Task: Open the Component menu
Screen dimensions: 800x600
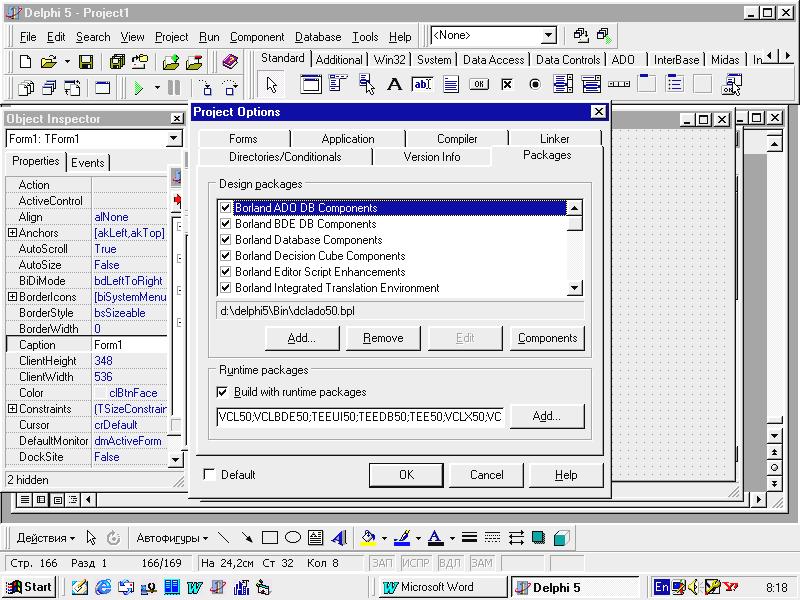Action: coord(257,37)
